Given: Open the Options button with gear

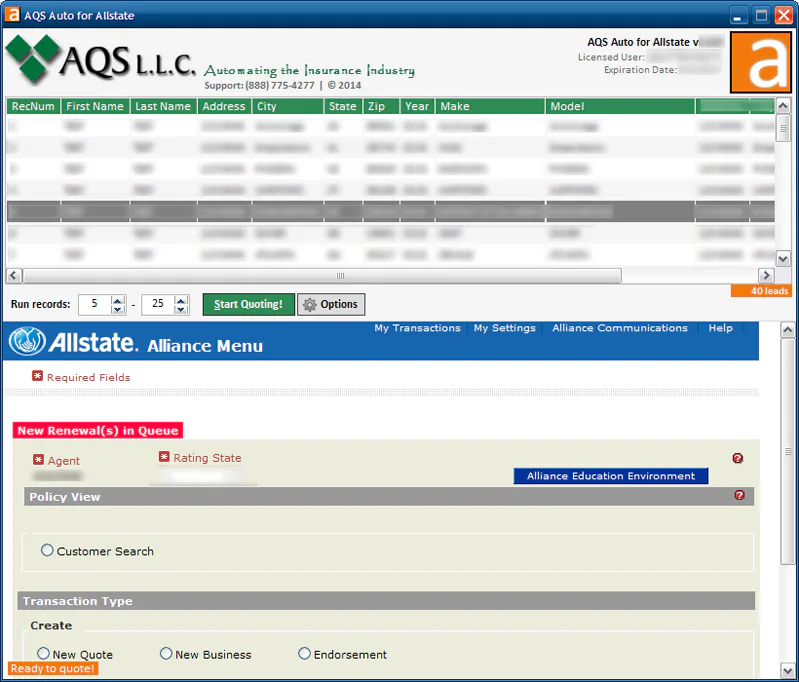Looking at the screenshot, I should pyautogui.click(x=331, y=304).
